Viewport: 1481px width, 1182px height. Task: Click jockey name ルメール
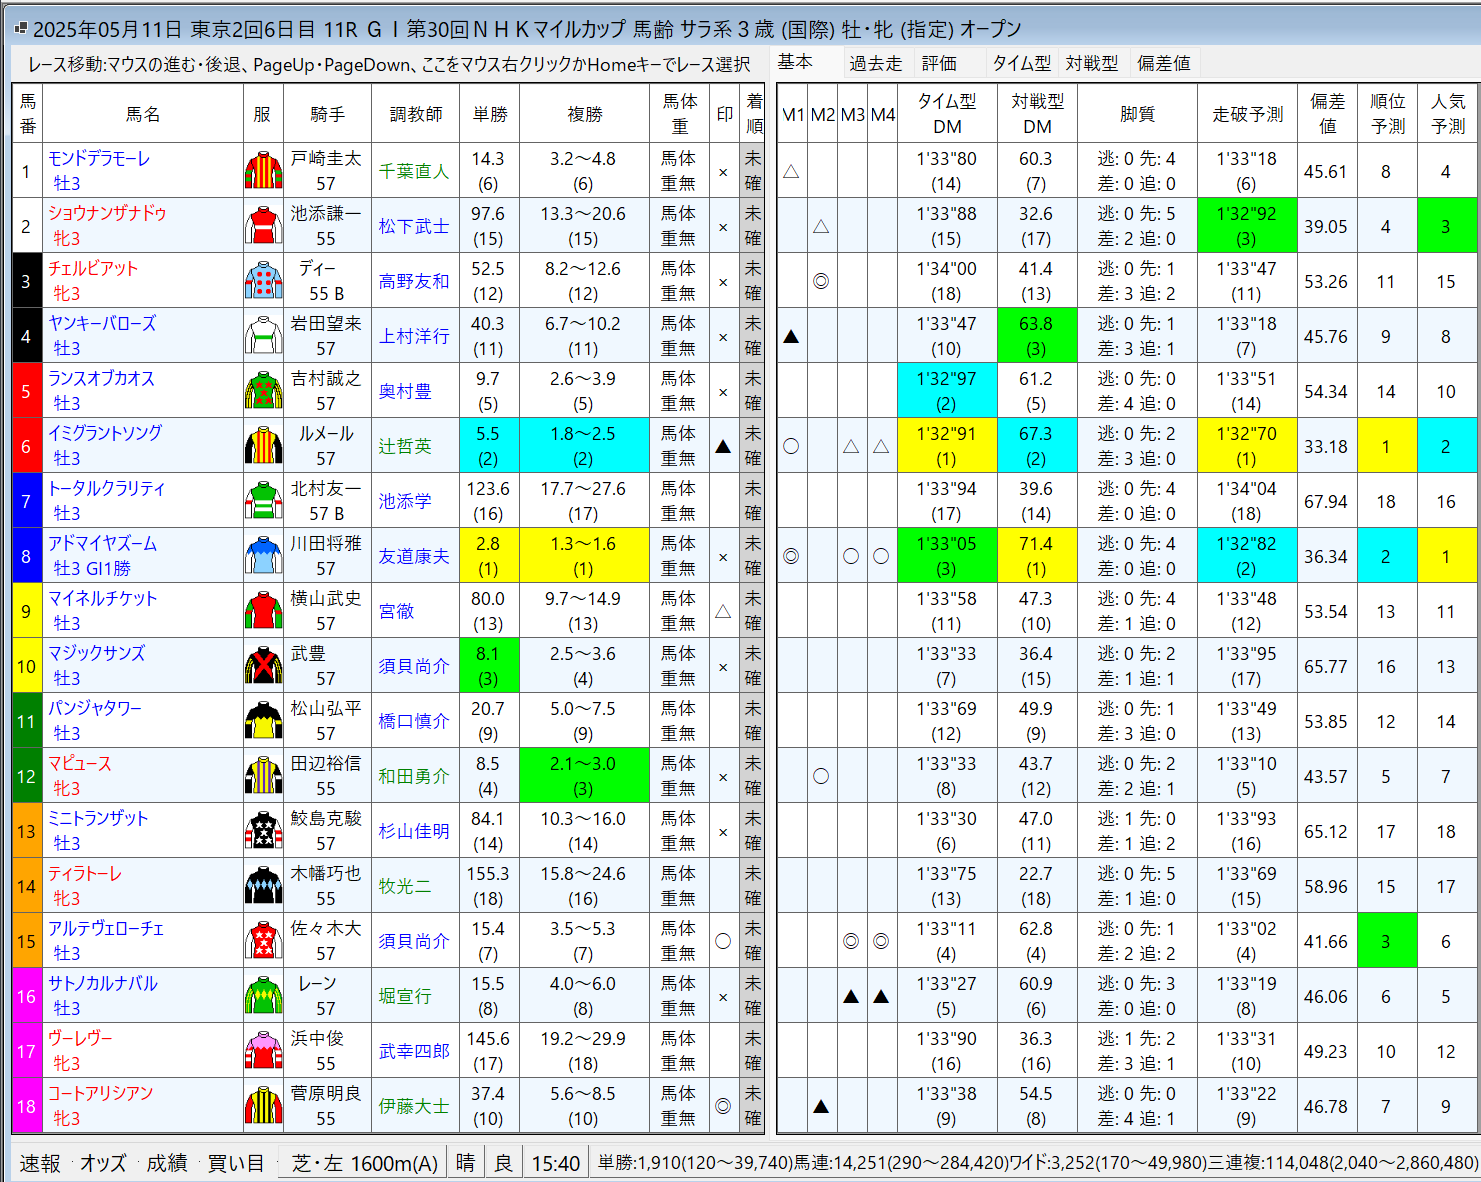pyautogui.click(x=326, y=433)
